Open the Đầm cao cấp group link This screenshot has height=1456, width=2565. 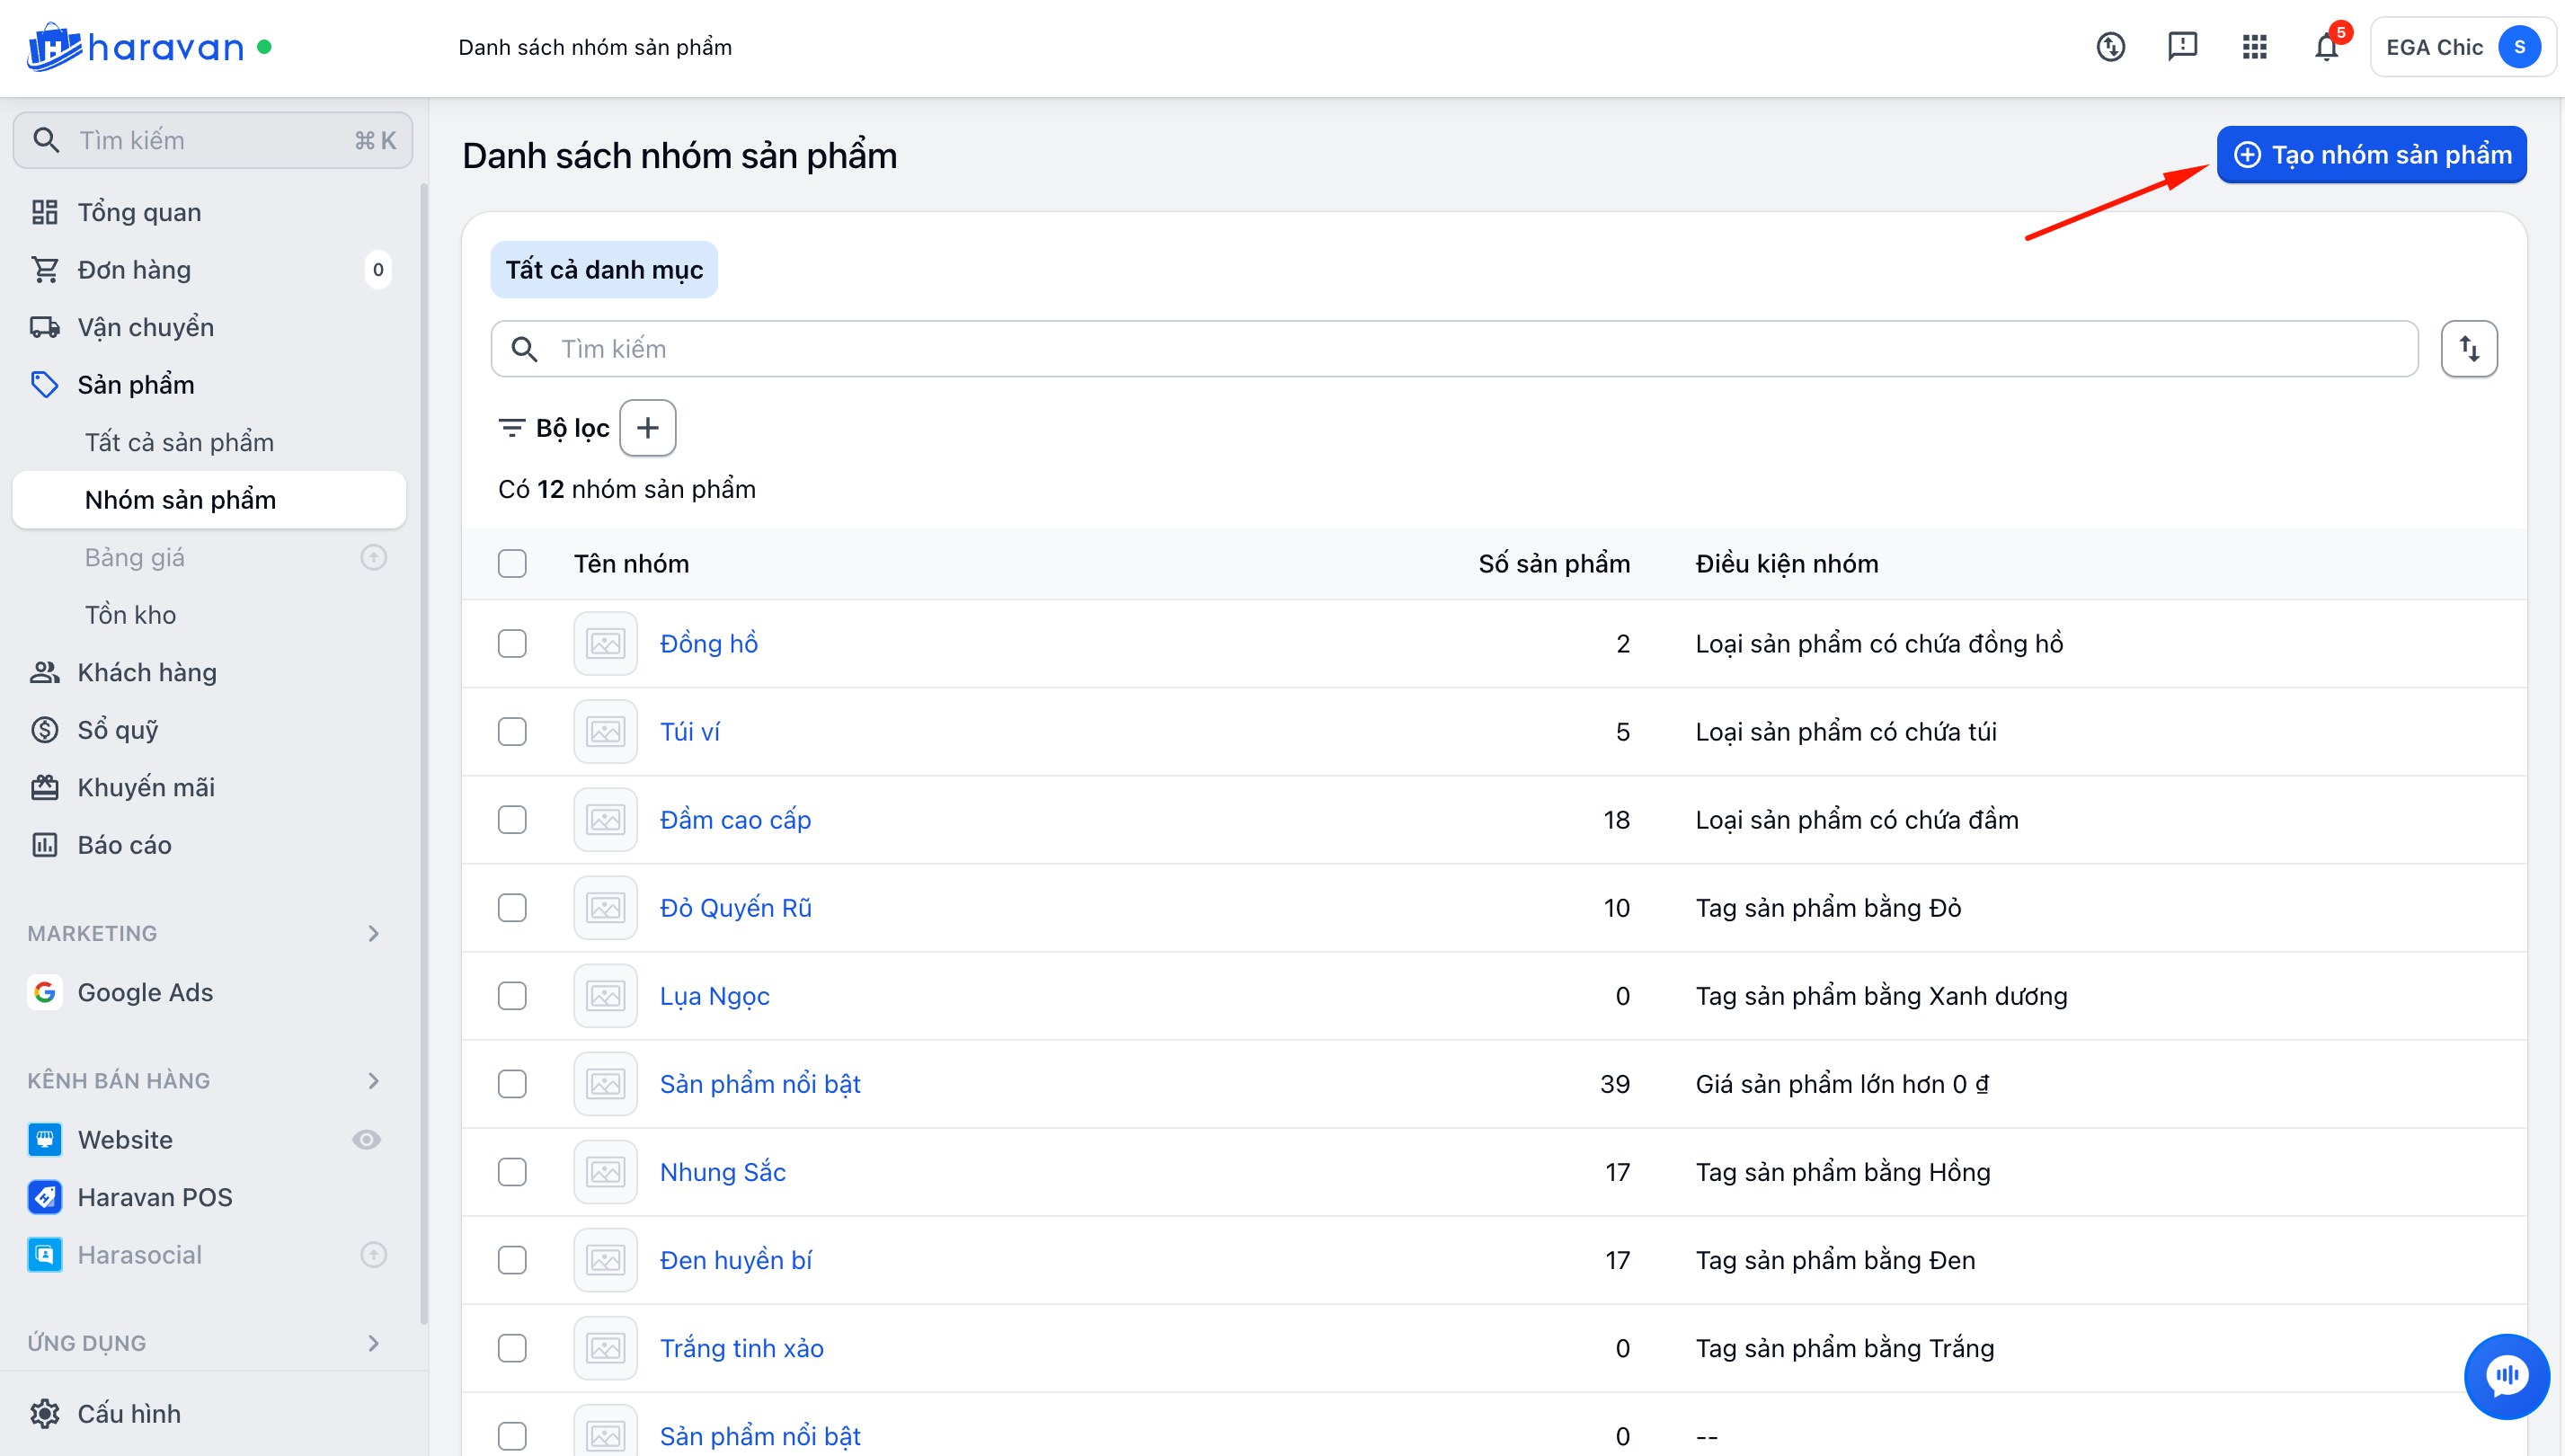point(735,819)
